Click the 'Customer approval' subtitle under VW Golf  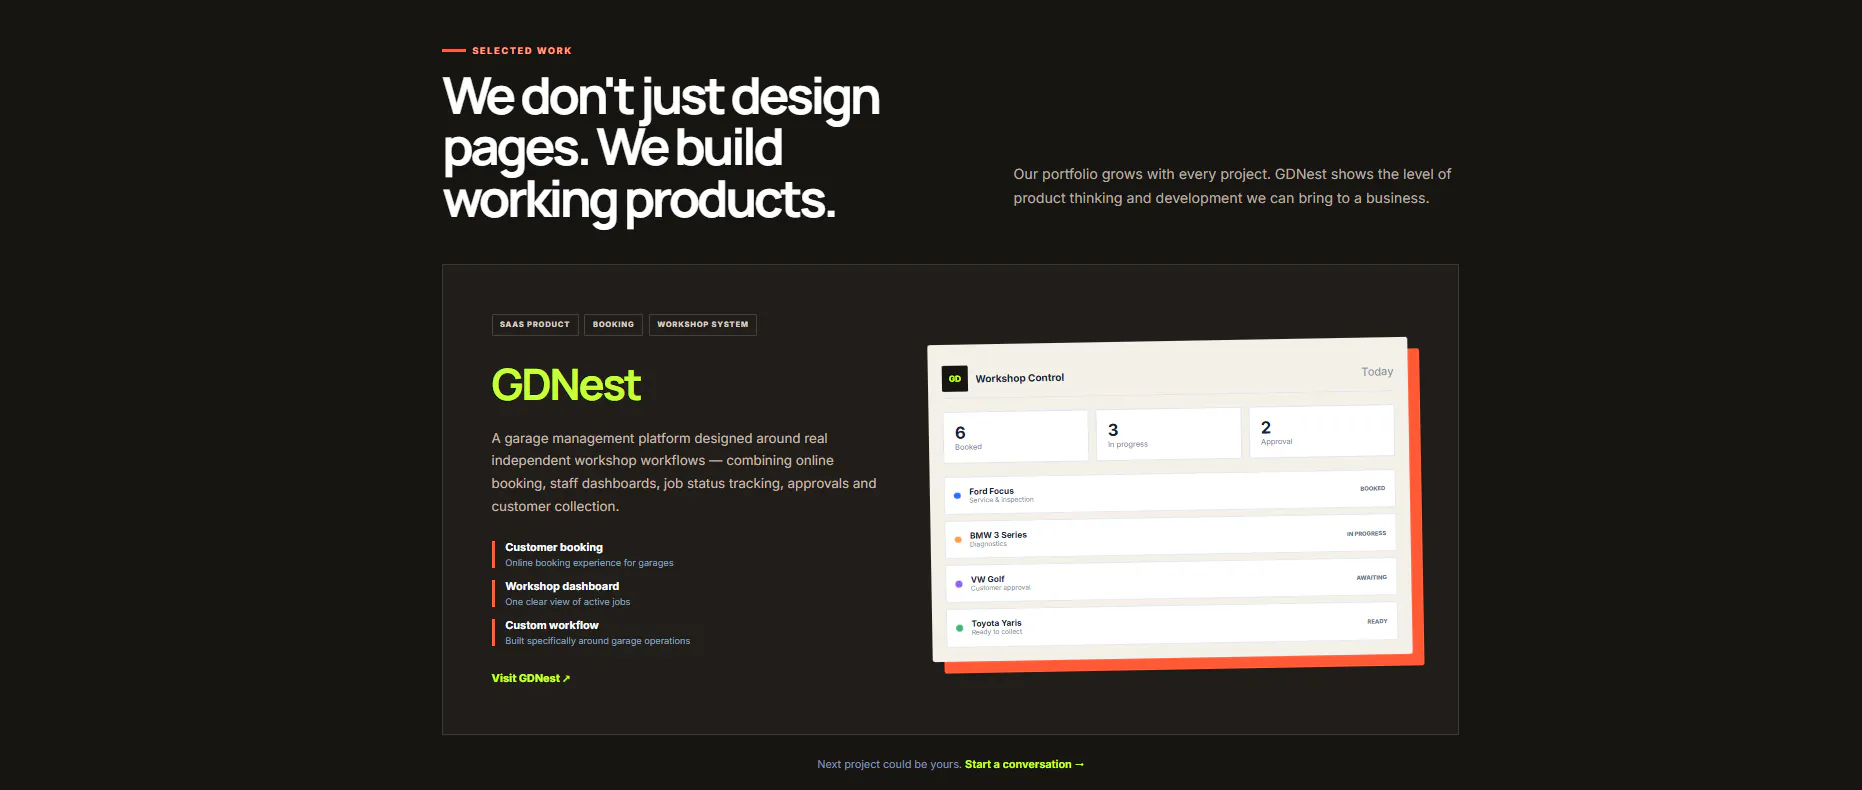click(1000, 588)
